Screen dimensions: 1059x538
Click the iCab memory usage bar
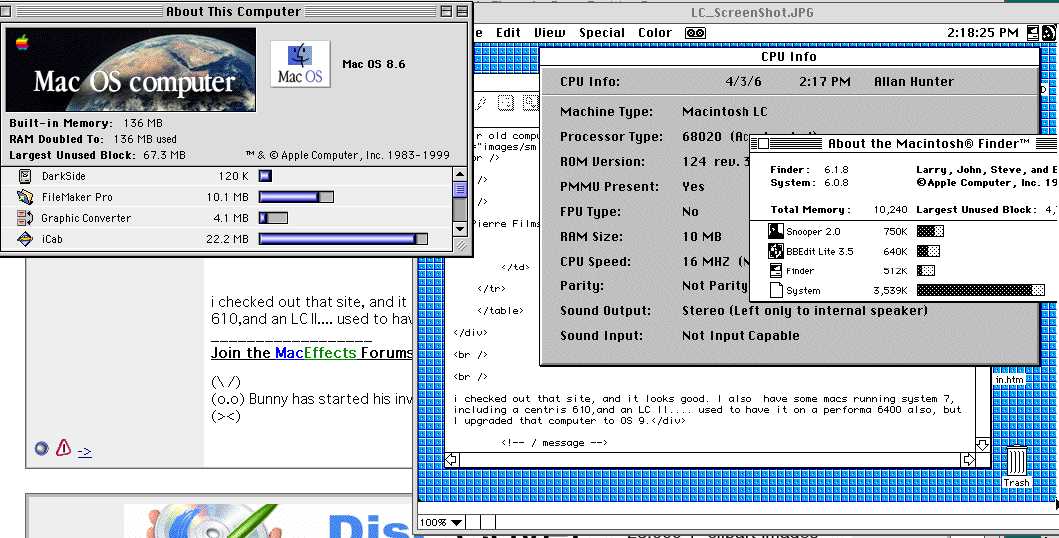click(343, 239)
